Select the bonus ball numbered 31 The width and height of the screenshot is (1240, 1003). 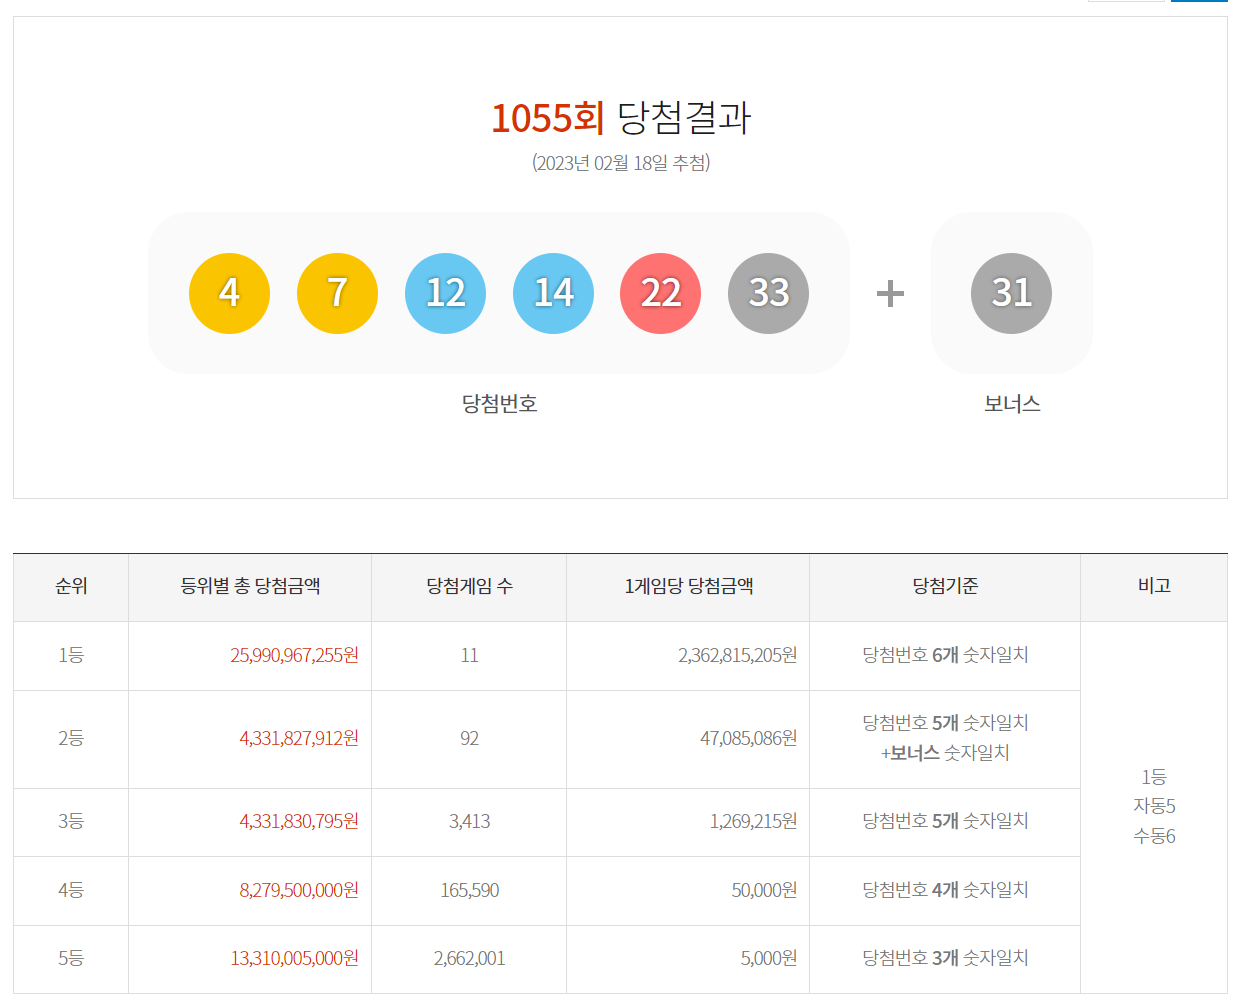(x=1011, y=292)
